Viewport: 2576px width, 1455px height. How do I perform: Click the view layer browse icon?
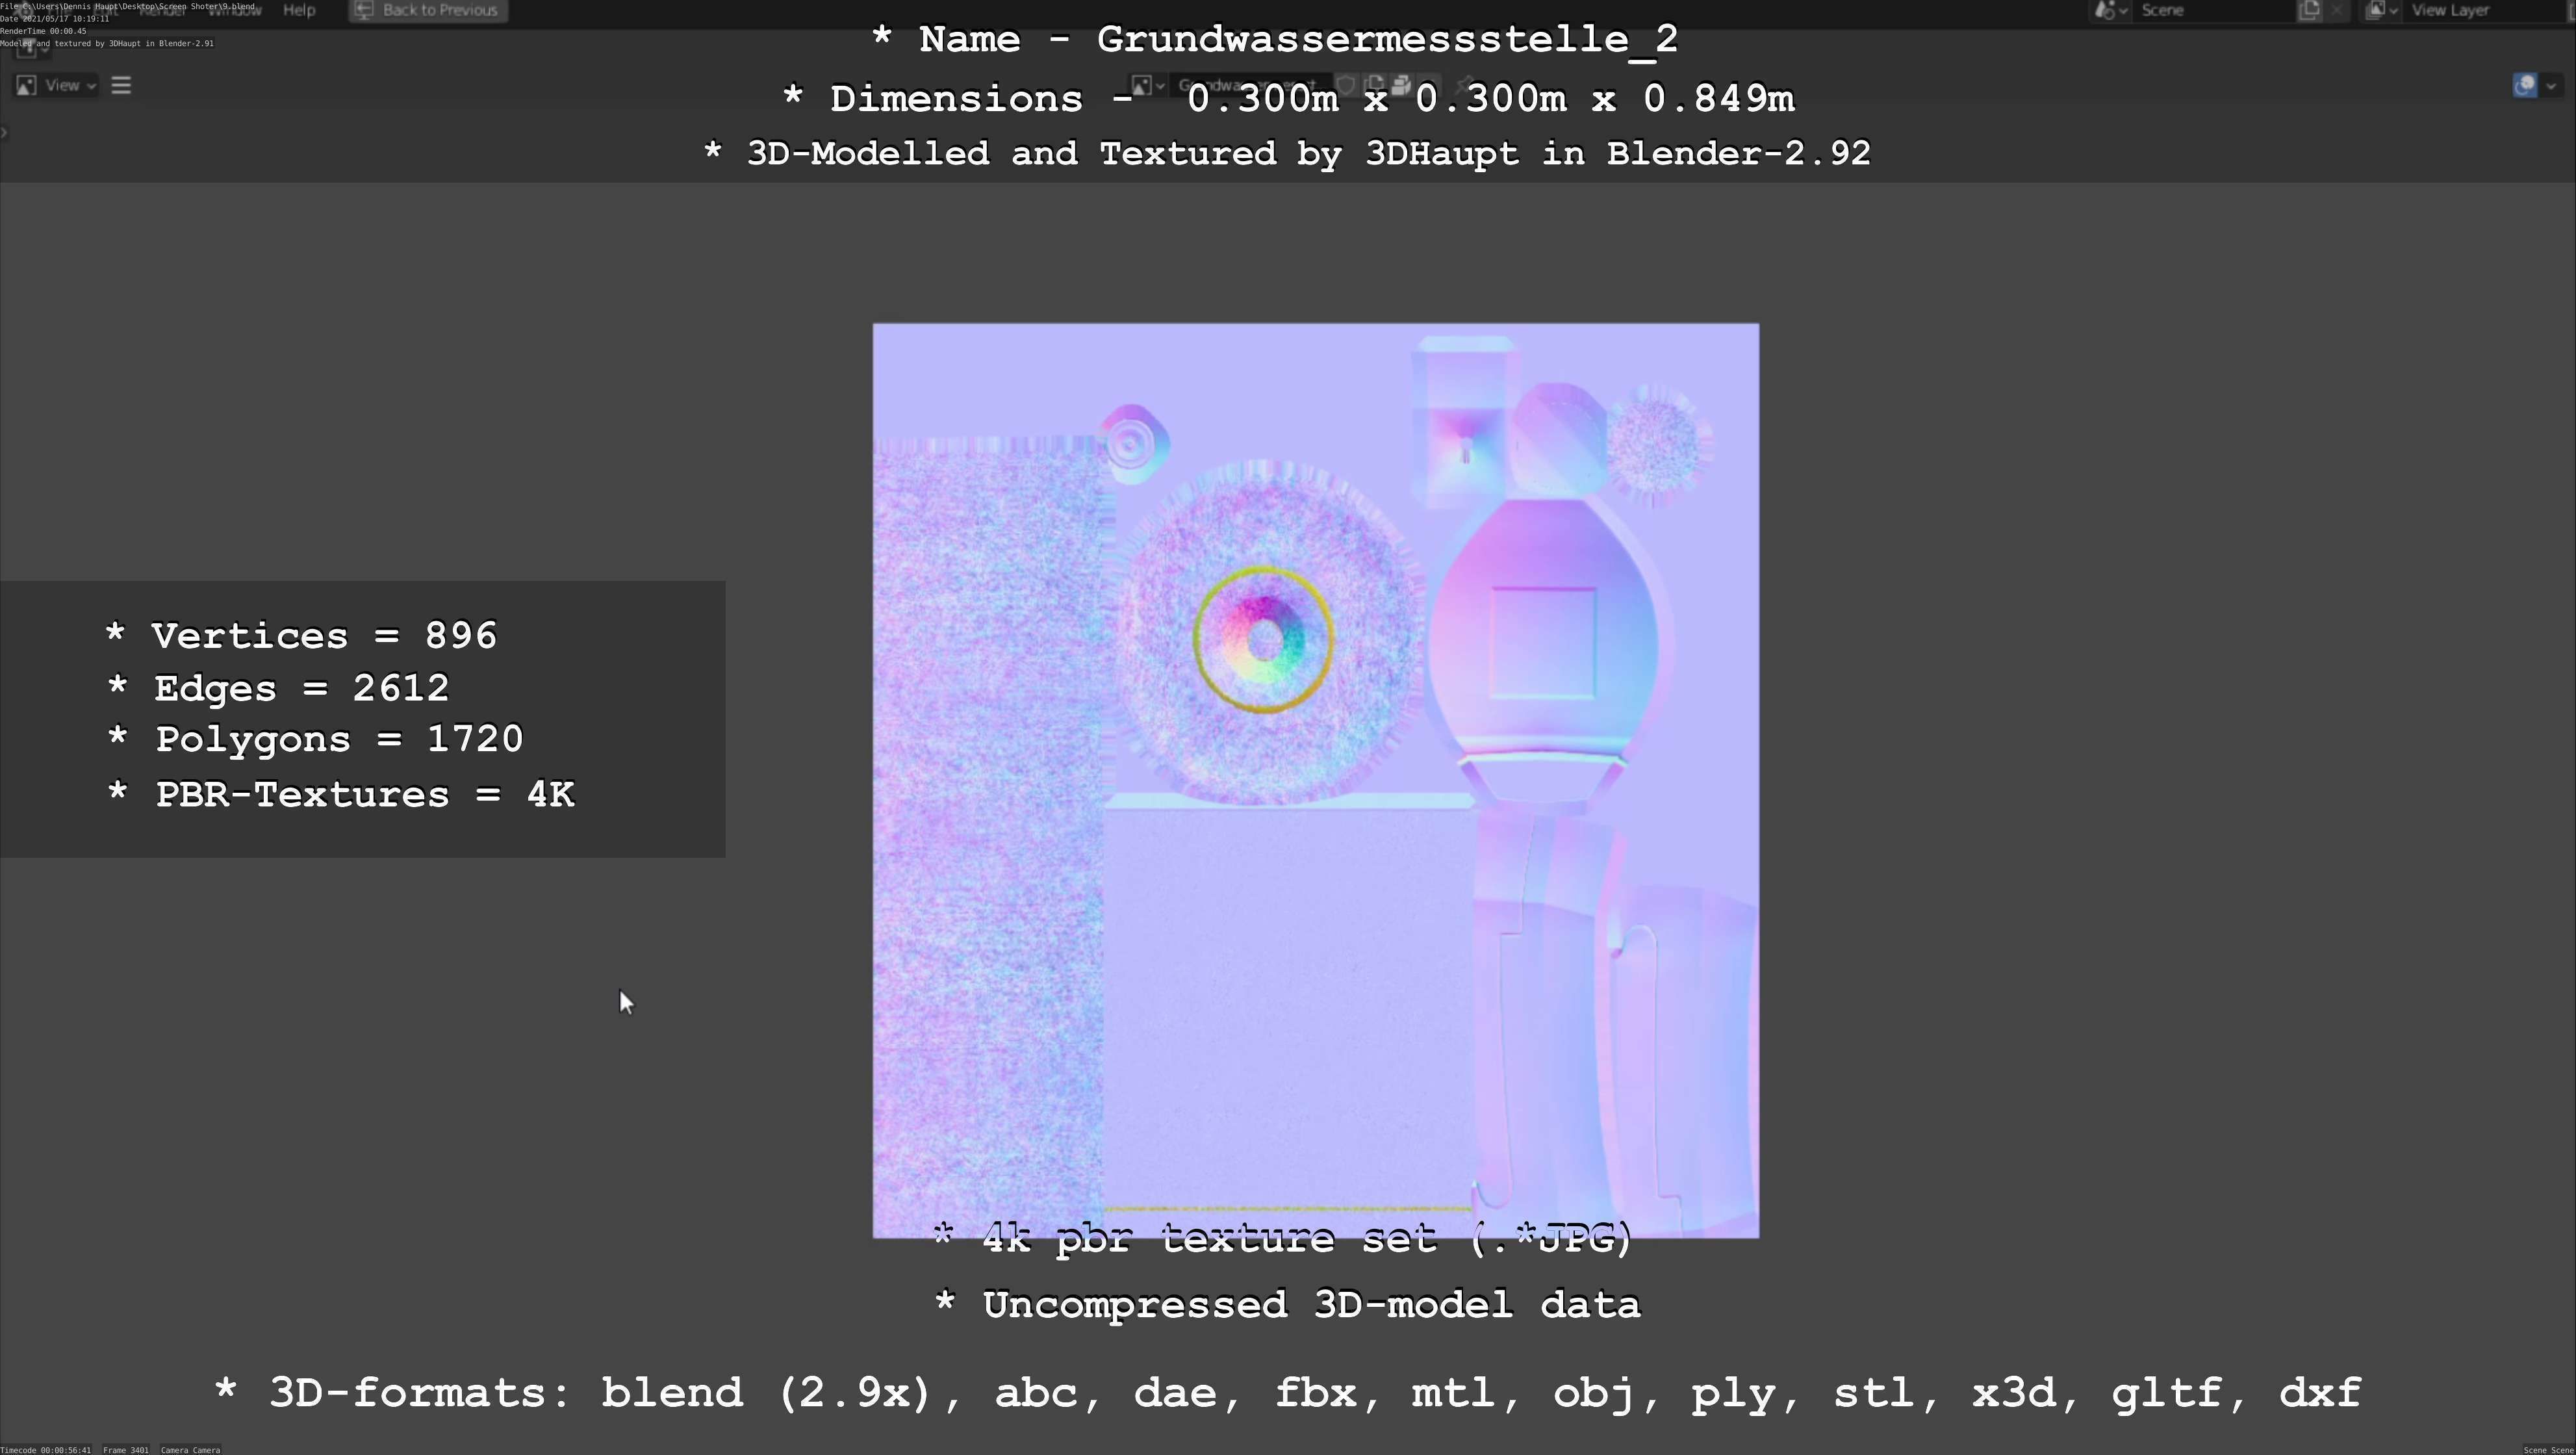[x=2380, y=10]
